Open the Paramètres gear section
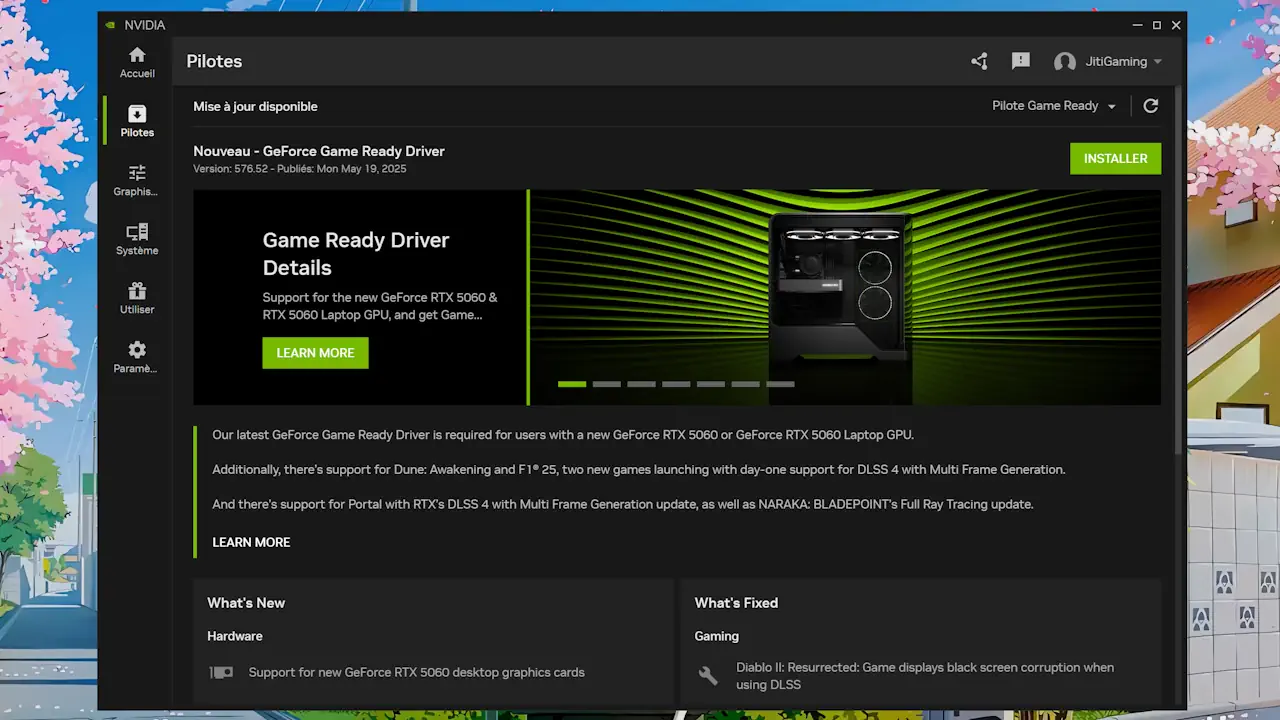The image size is (1280, 720). pyautogui.click(x=137, y=357)
